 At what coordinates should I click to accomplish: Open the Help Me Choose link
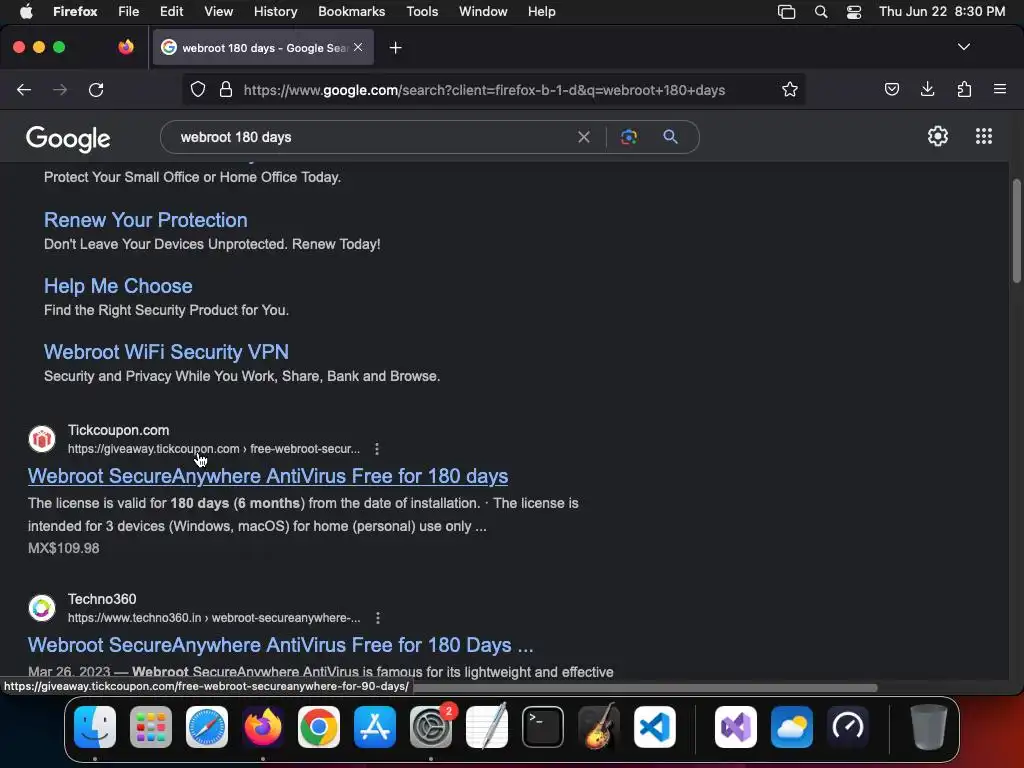118,286
